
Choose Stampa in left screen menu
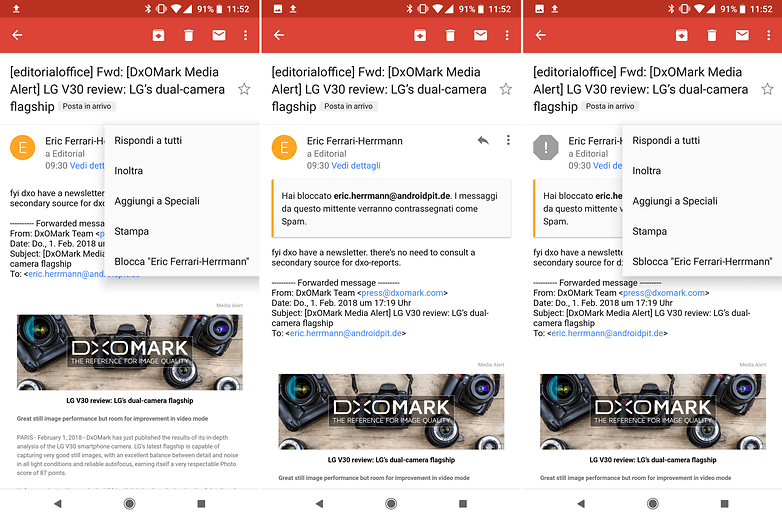182,231
